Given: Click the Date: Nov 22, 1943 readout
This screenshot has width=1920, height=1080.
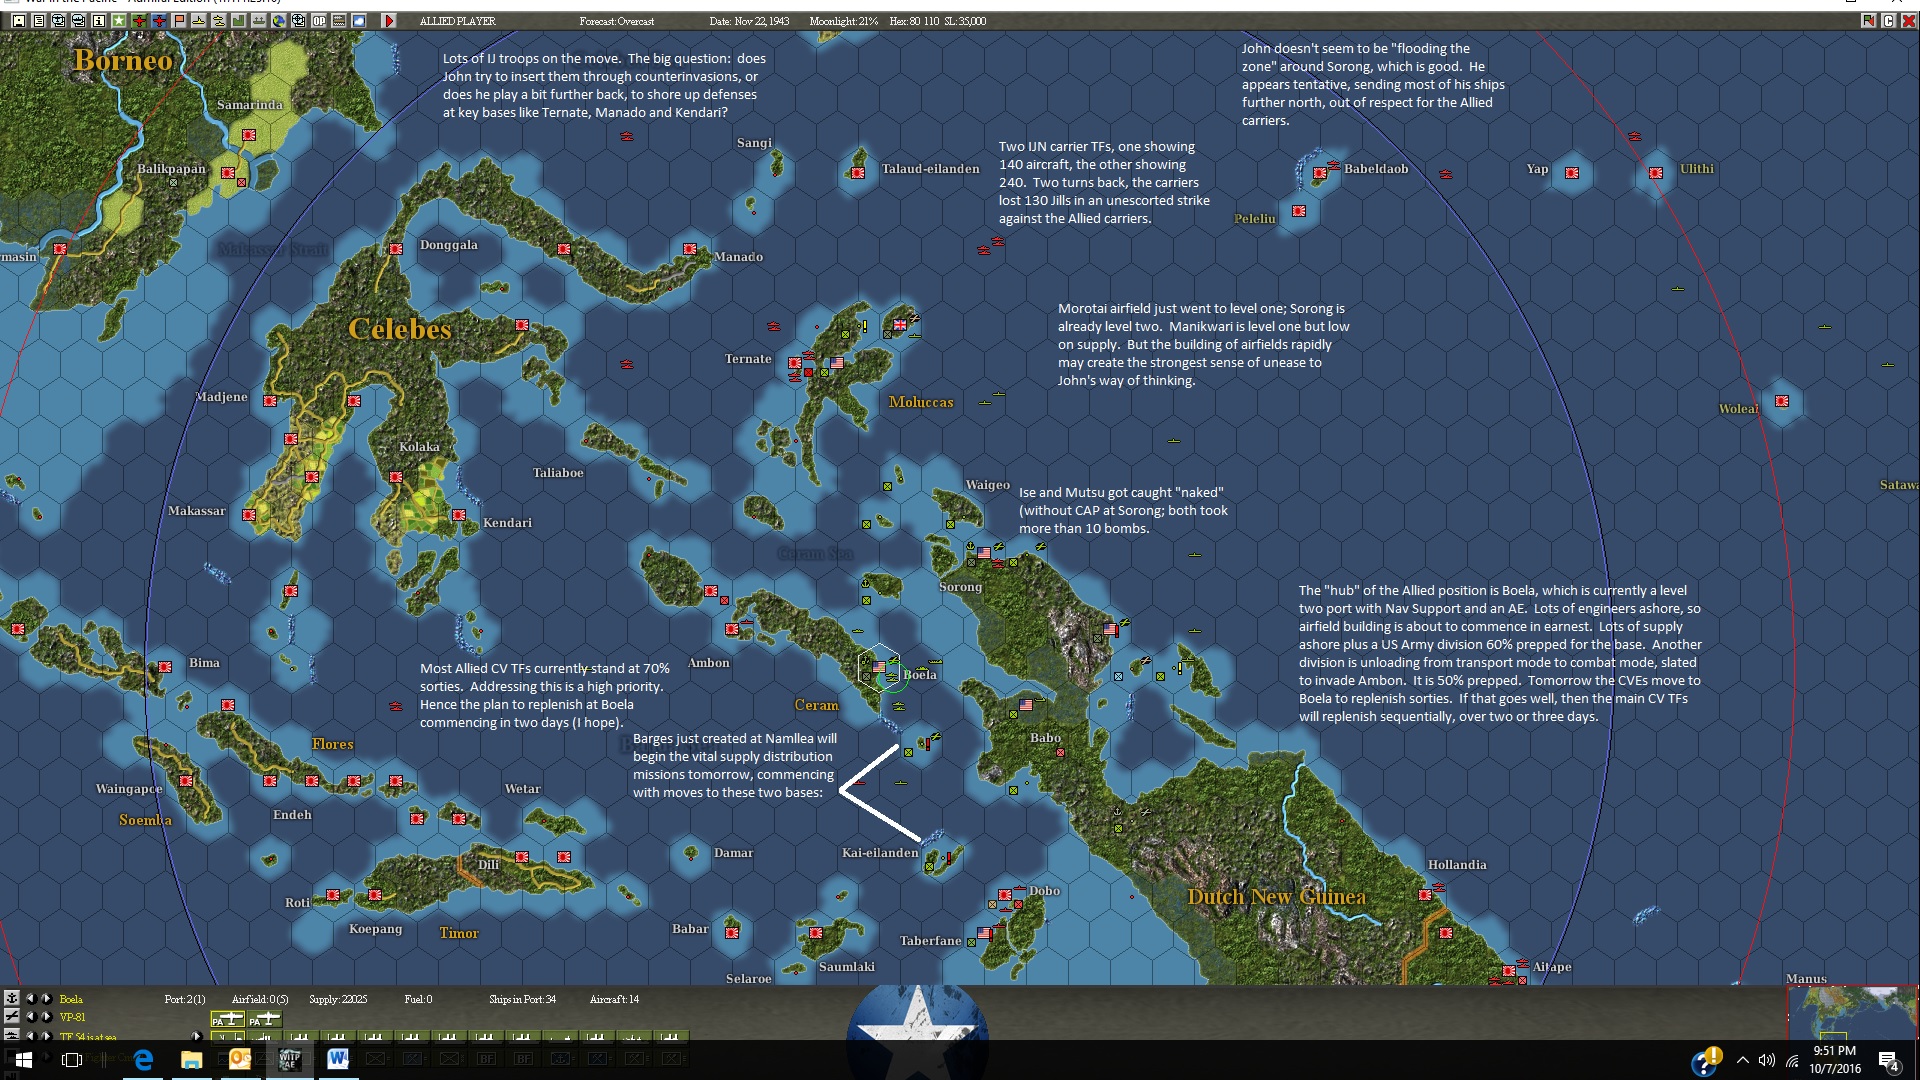Looking at the screenshot, I should click(749, 21).
